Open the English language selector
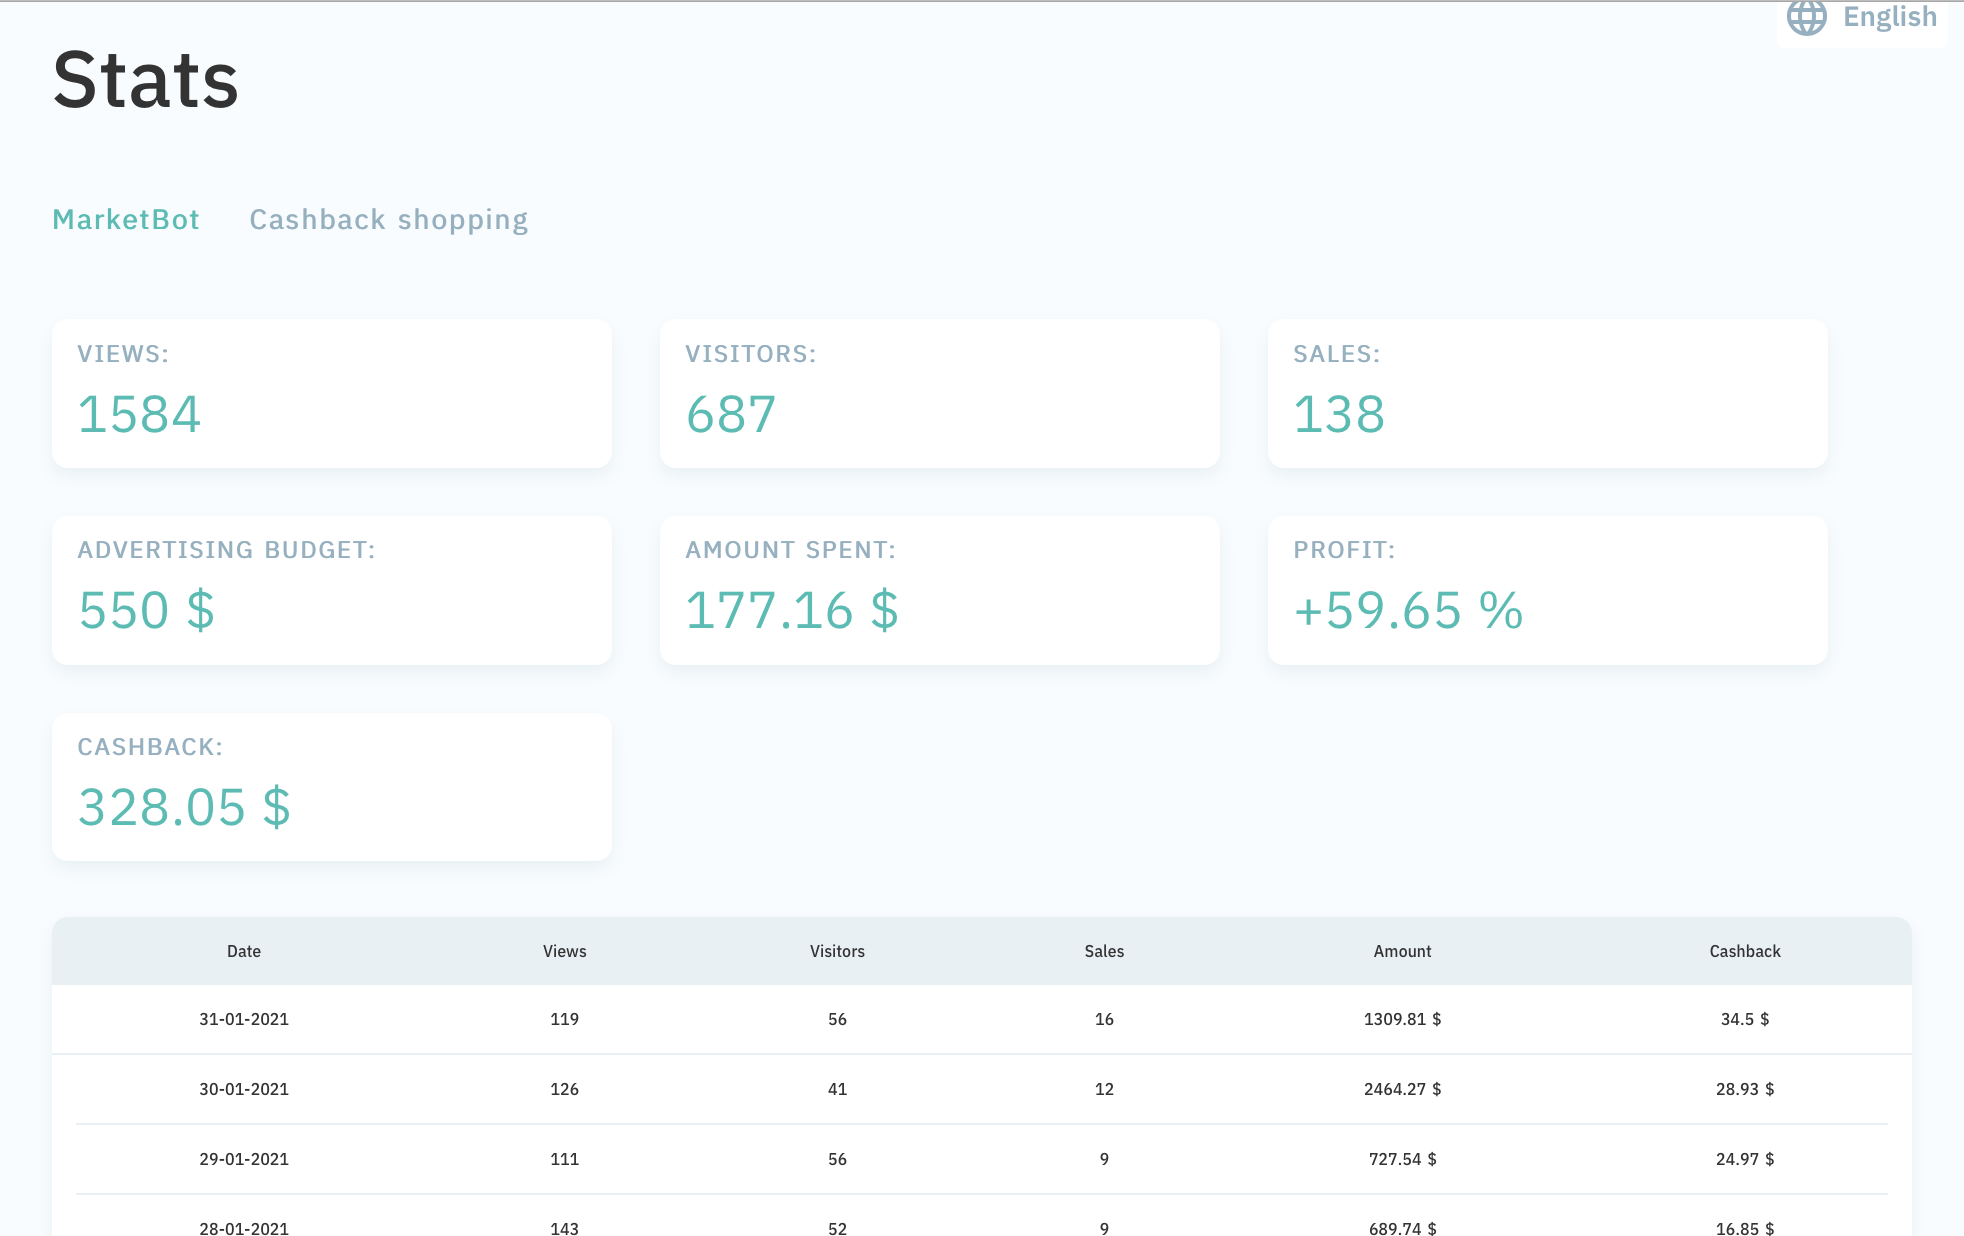1964x1236 pixels. [1889, 17]
